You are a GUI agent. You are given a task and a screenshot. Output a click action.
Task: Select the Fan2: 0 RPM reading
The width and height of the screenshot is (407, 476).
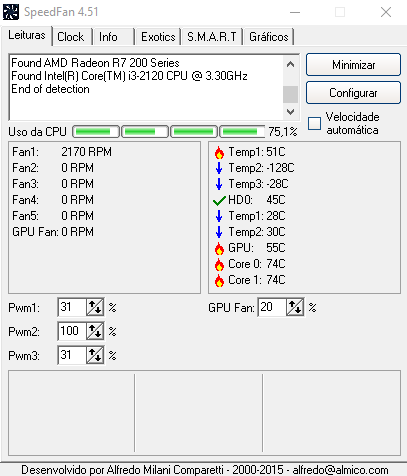pos(53,168)
